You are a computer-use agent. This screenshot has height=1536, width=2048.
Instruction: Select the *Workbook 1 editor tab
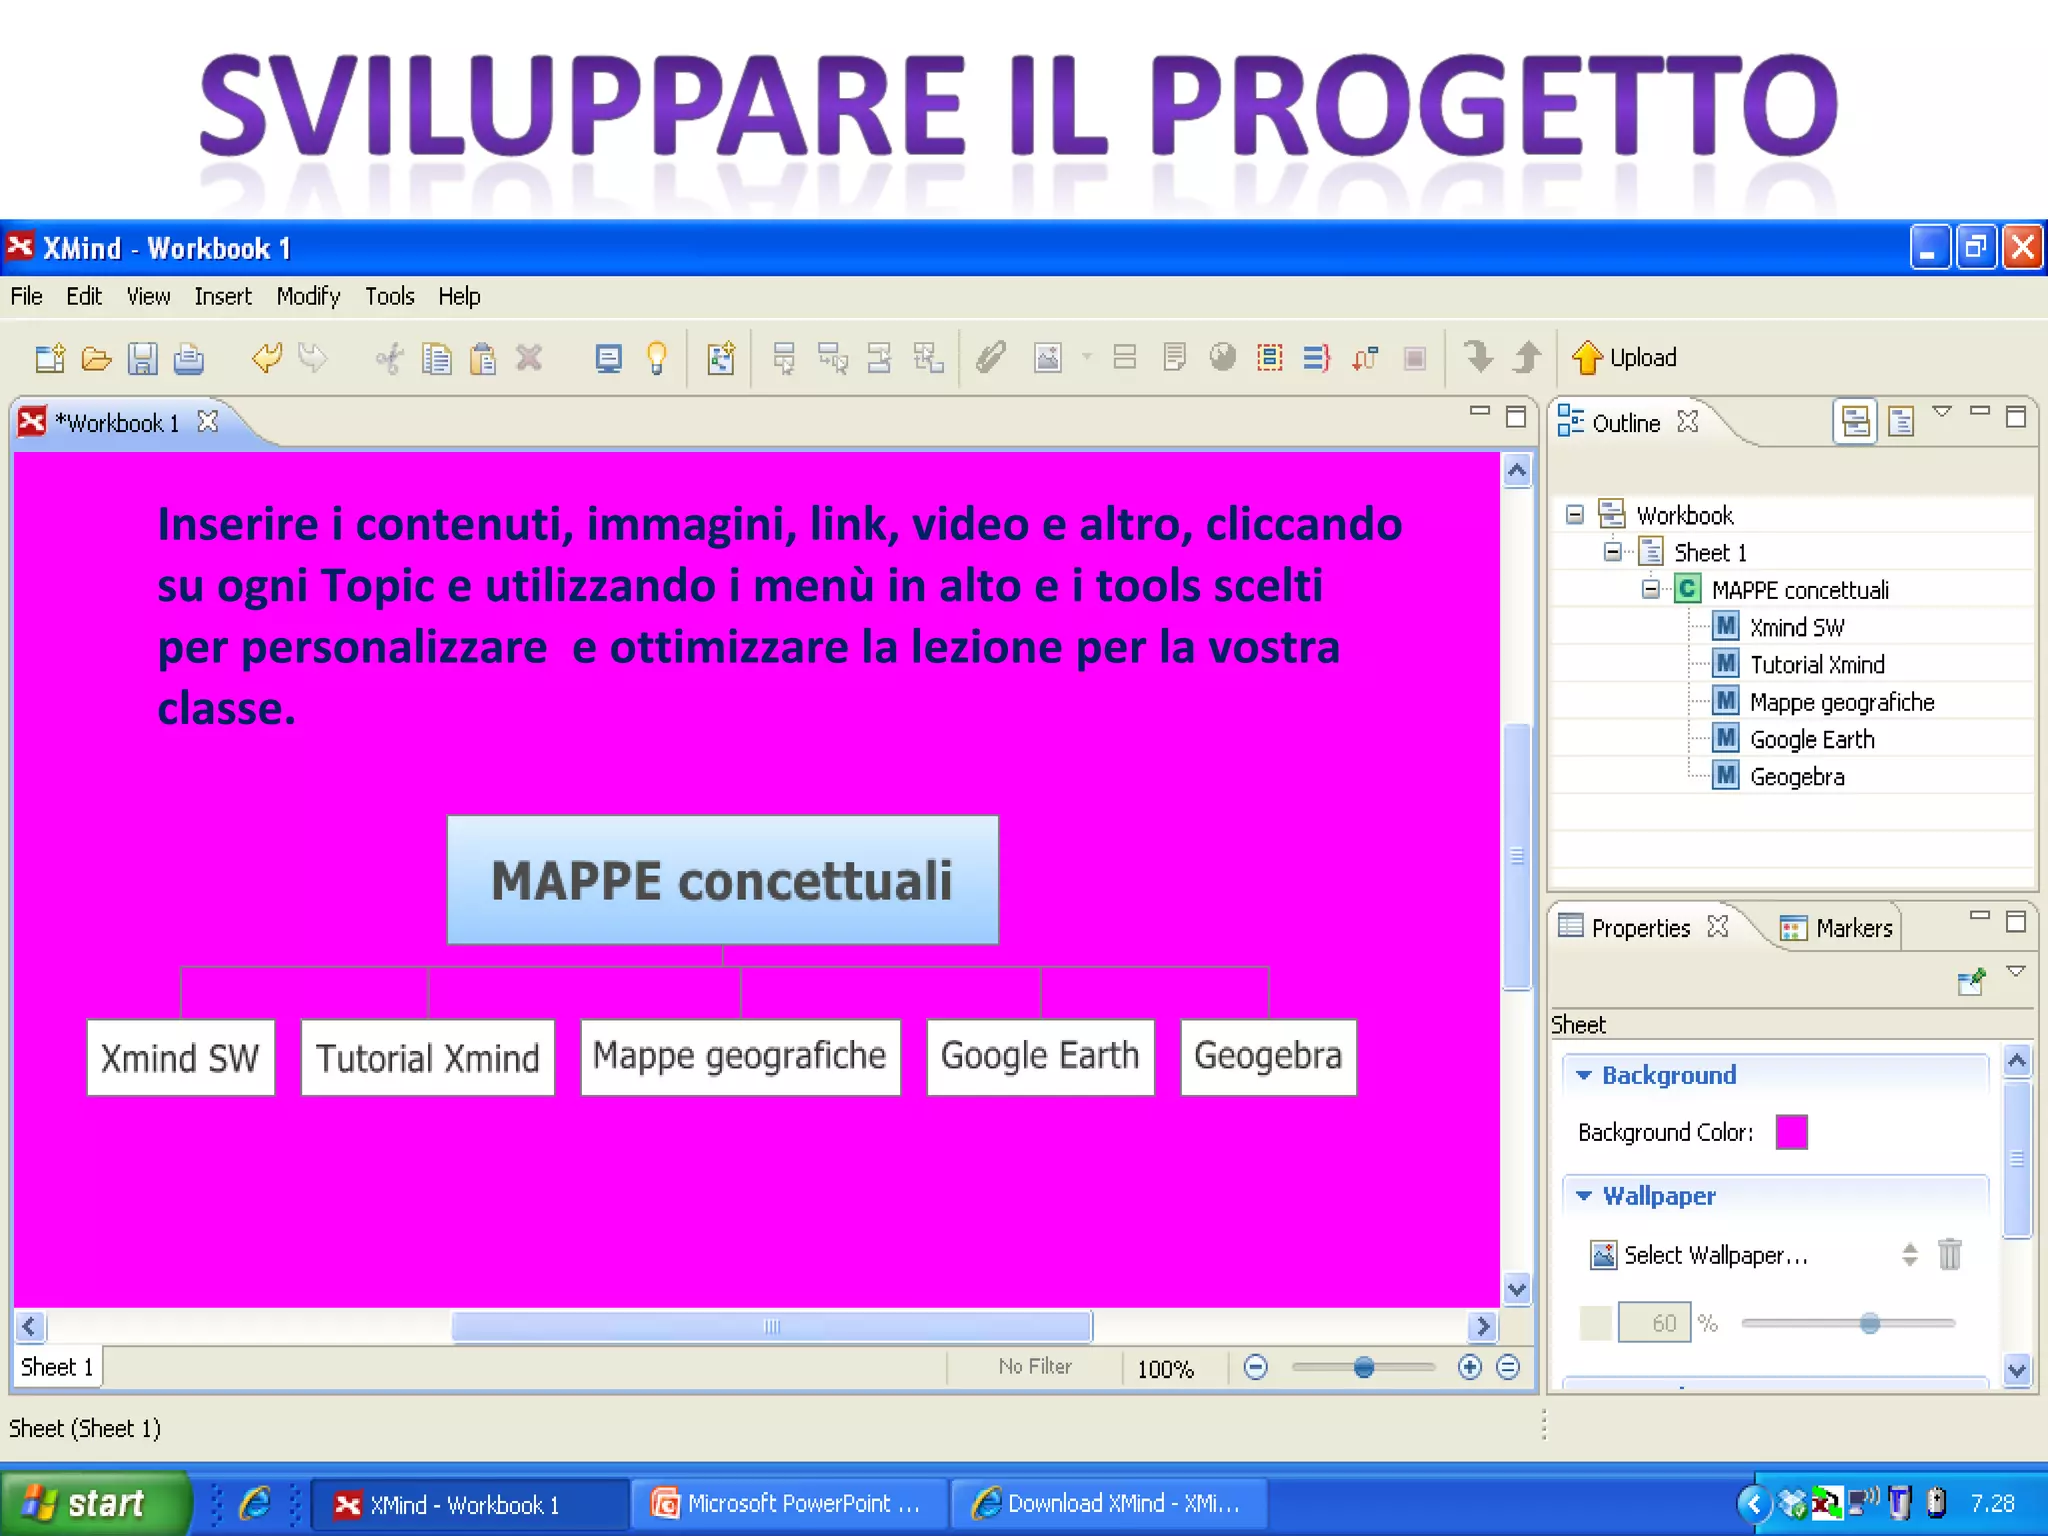118,423
